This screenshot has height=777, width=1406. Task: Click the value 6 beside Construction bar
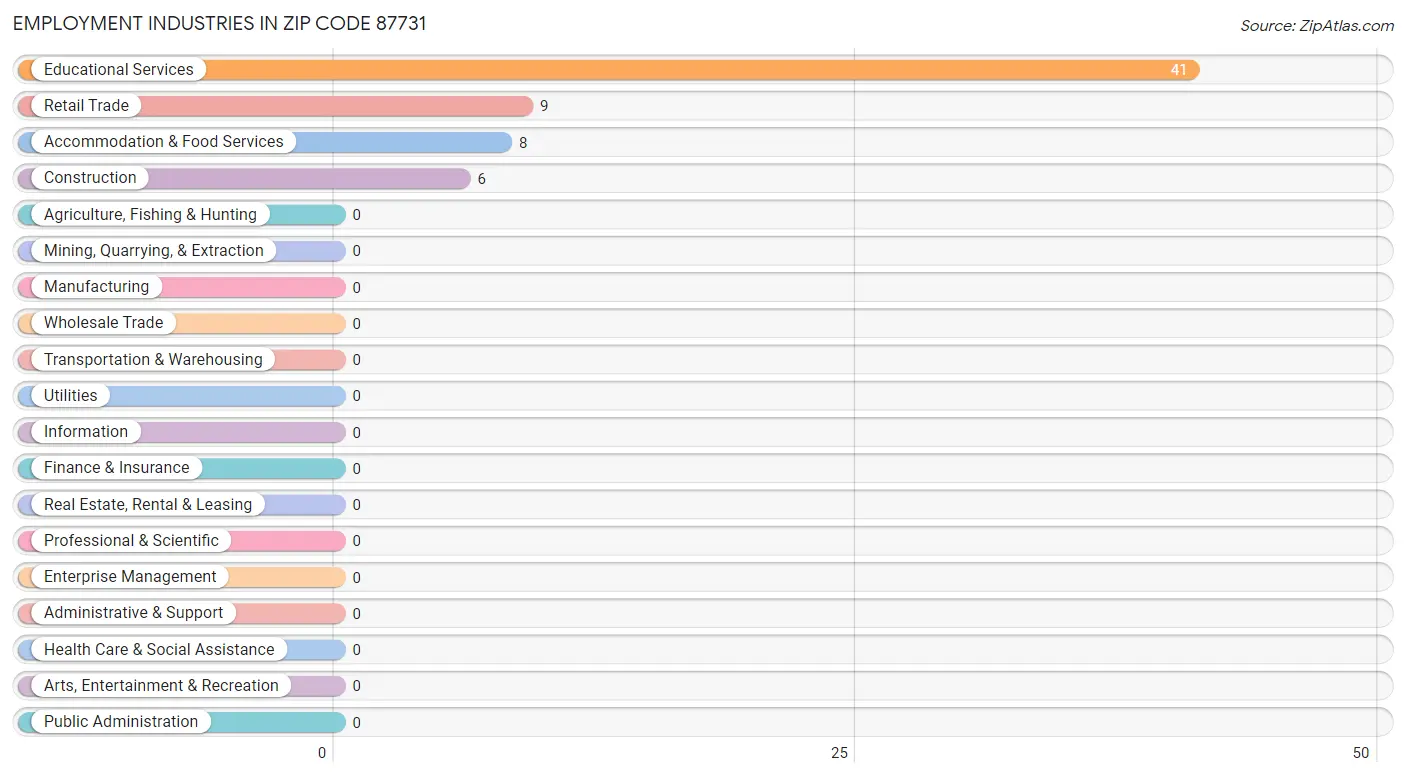point(481,178)
